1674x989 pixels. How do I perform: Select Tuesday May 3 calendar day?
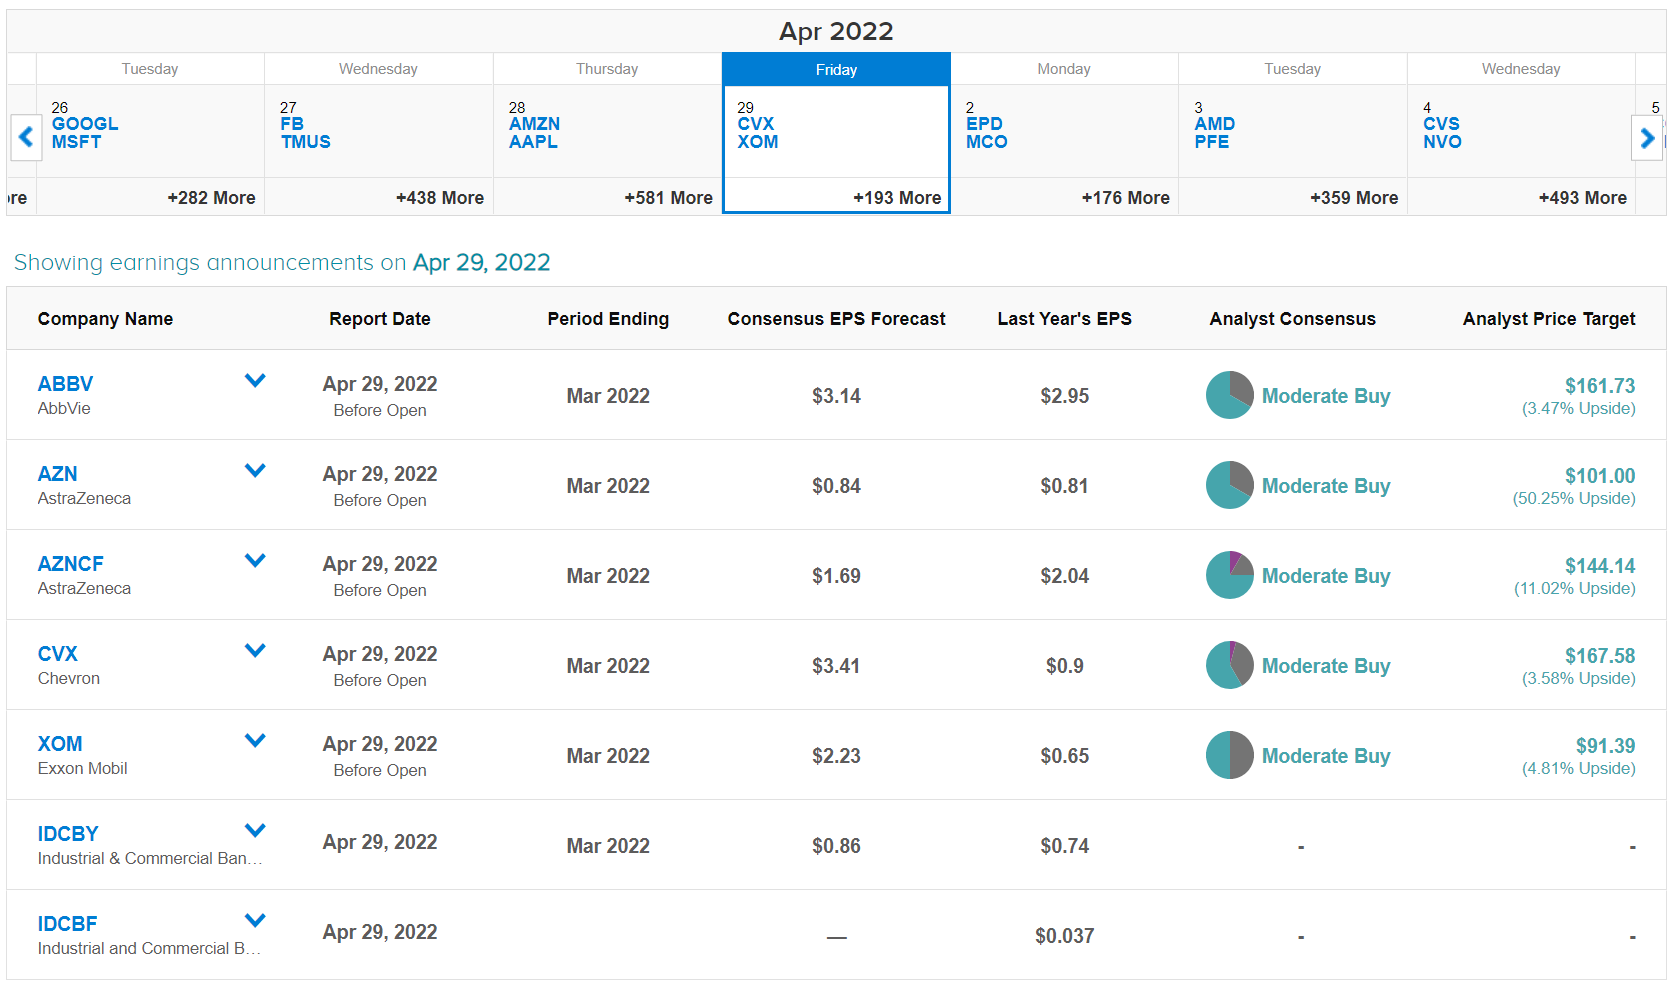1293,133
